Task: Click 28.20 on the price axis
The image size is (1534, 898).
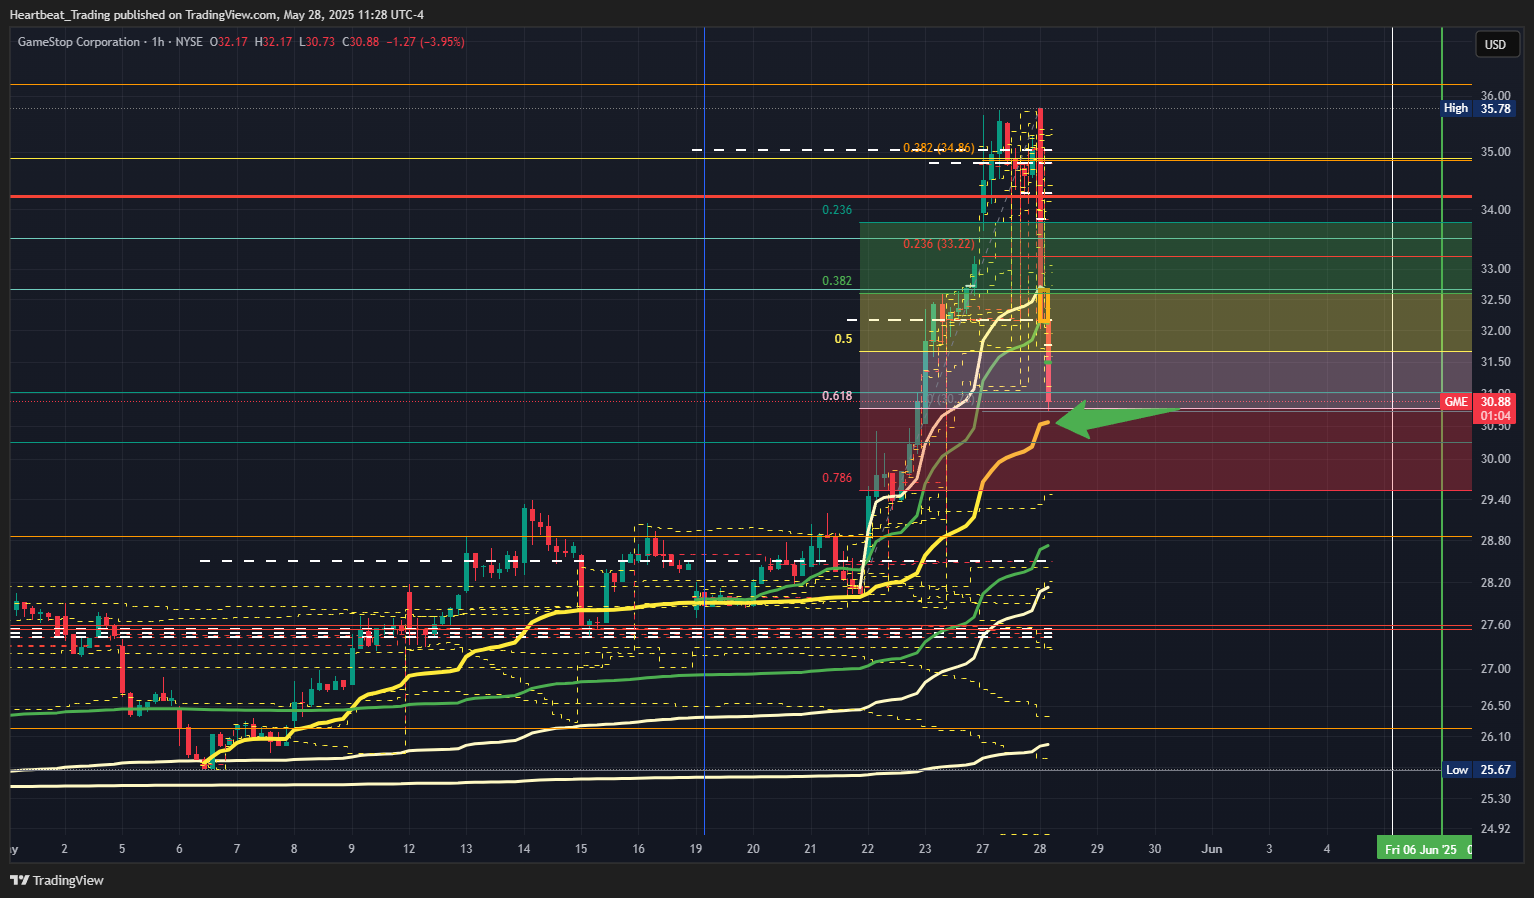Action: click(x=1496, y=583)
